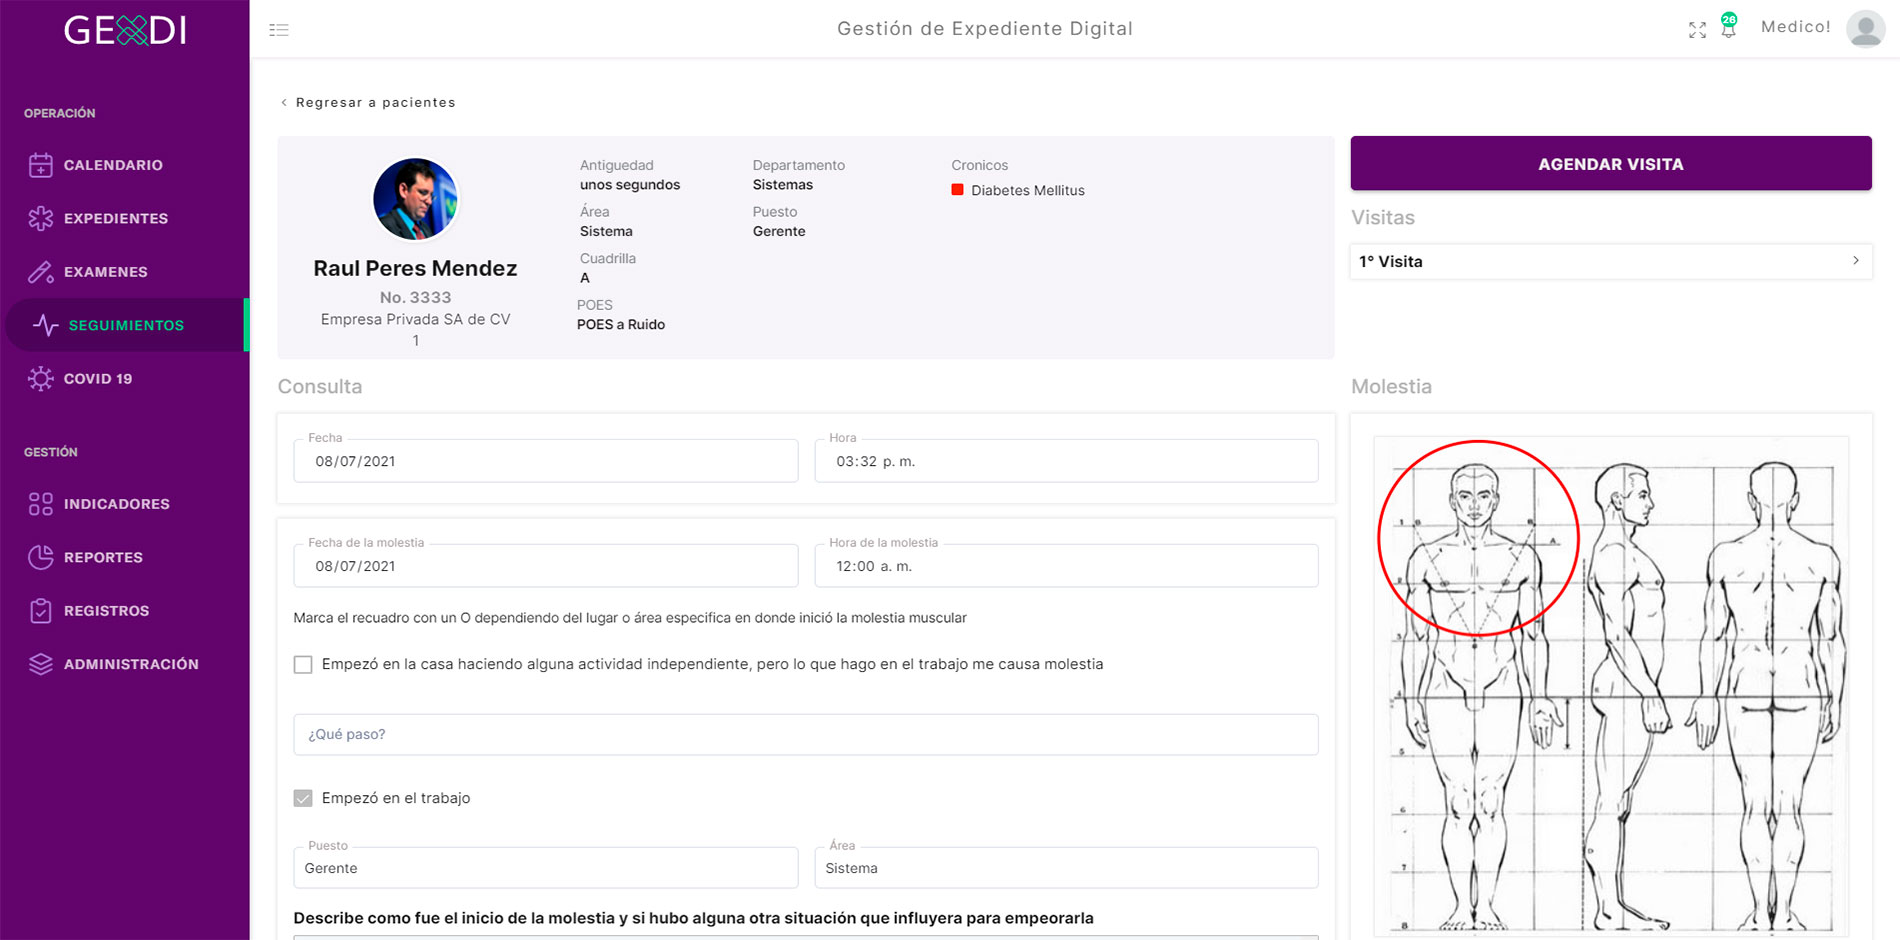Viewport: 1900px width, 940px height.
Task: Click the Hora de la molestia field
Action: (x=1066, y=566)
